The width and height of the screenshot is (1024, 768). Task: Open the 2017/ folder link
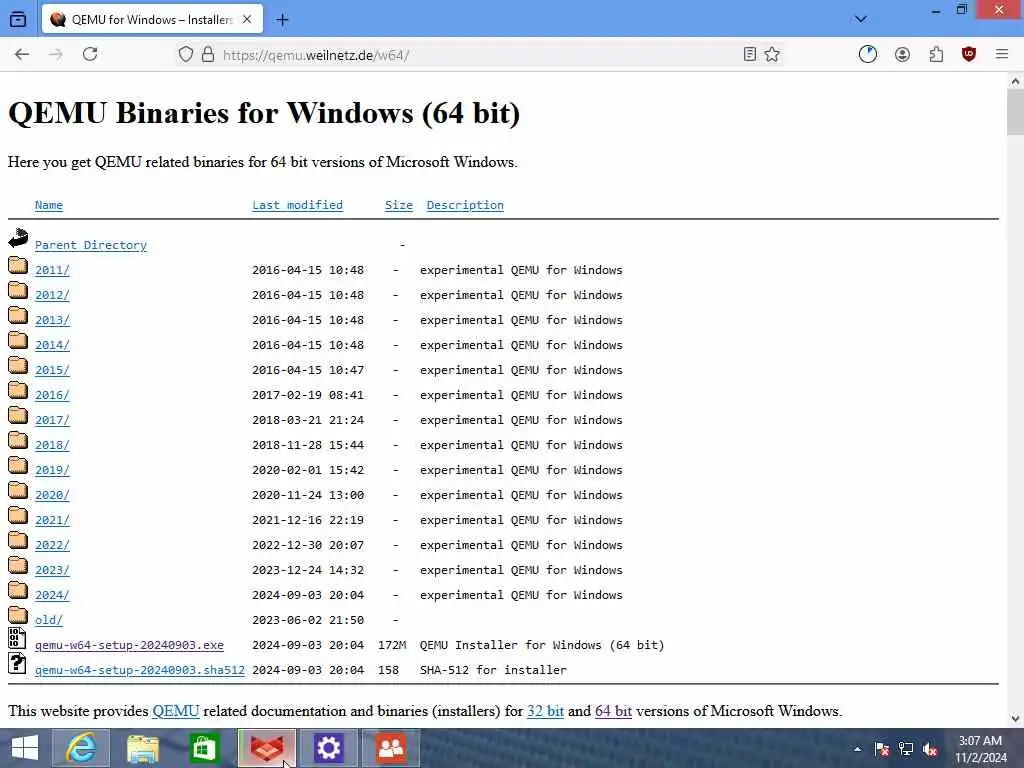52,420
